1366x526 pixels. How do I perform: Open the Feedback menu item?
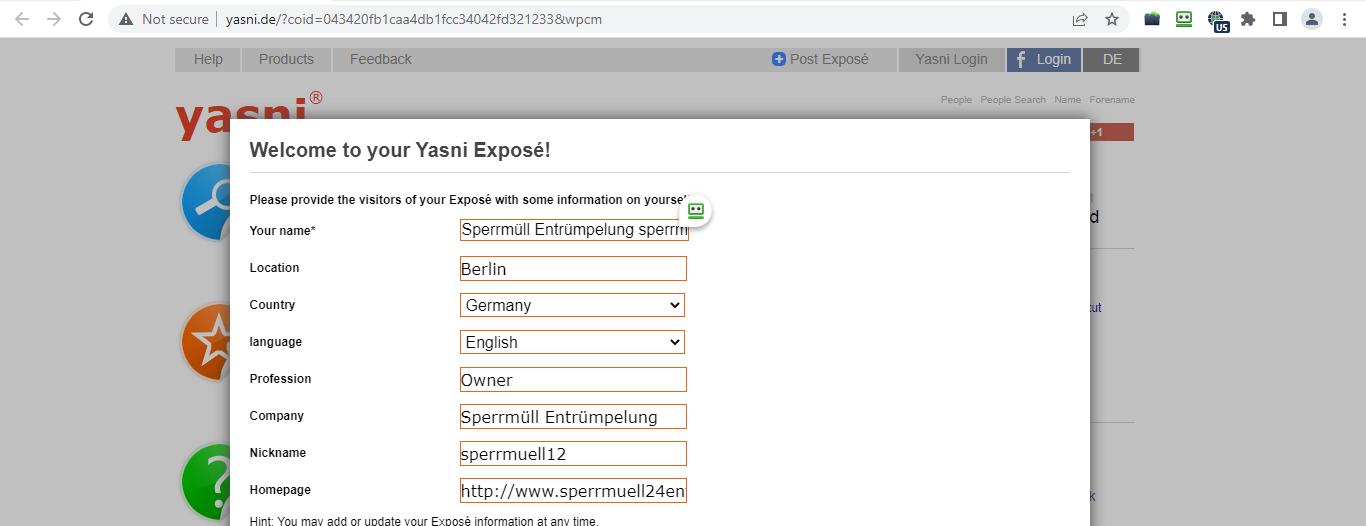point(380,59)
